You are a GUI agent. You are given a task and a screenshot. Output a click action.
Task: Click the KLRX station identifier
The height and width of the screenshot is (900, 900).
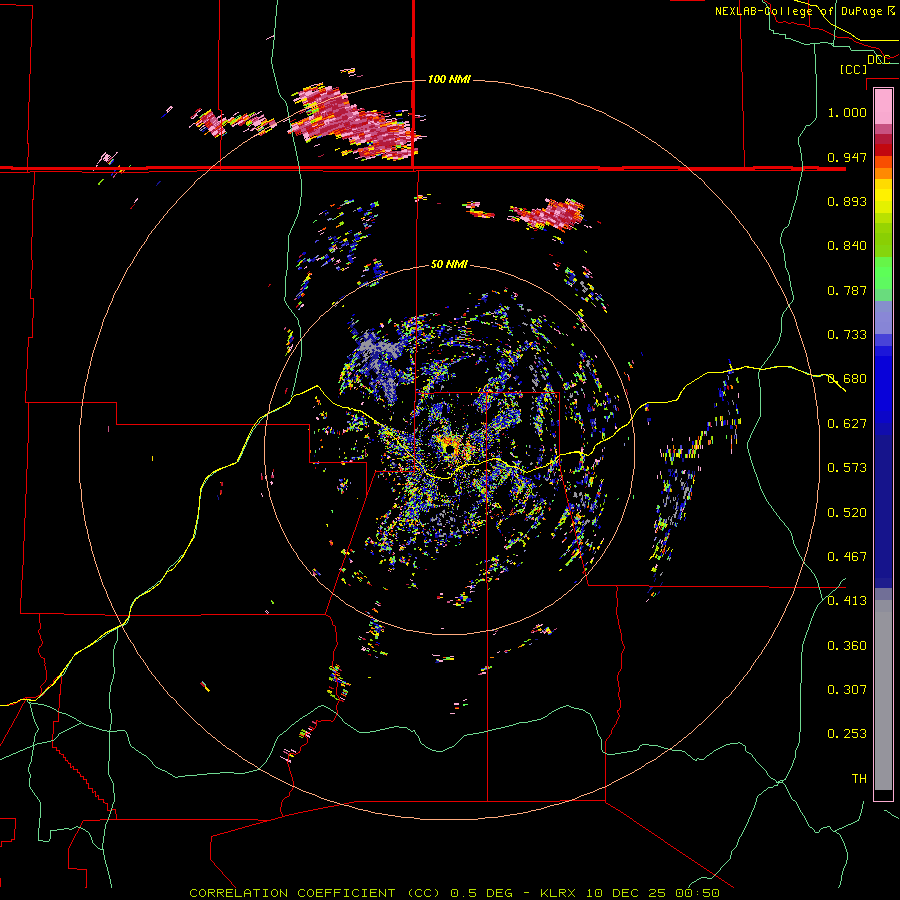pos(560,893)
